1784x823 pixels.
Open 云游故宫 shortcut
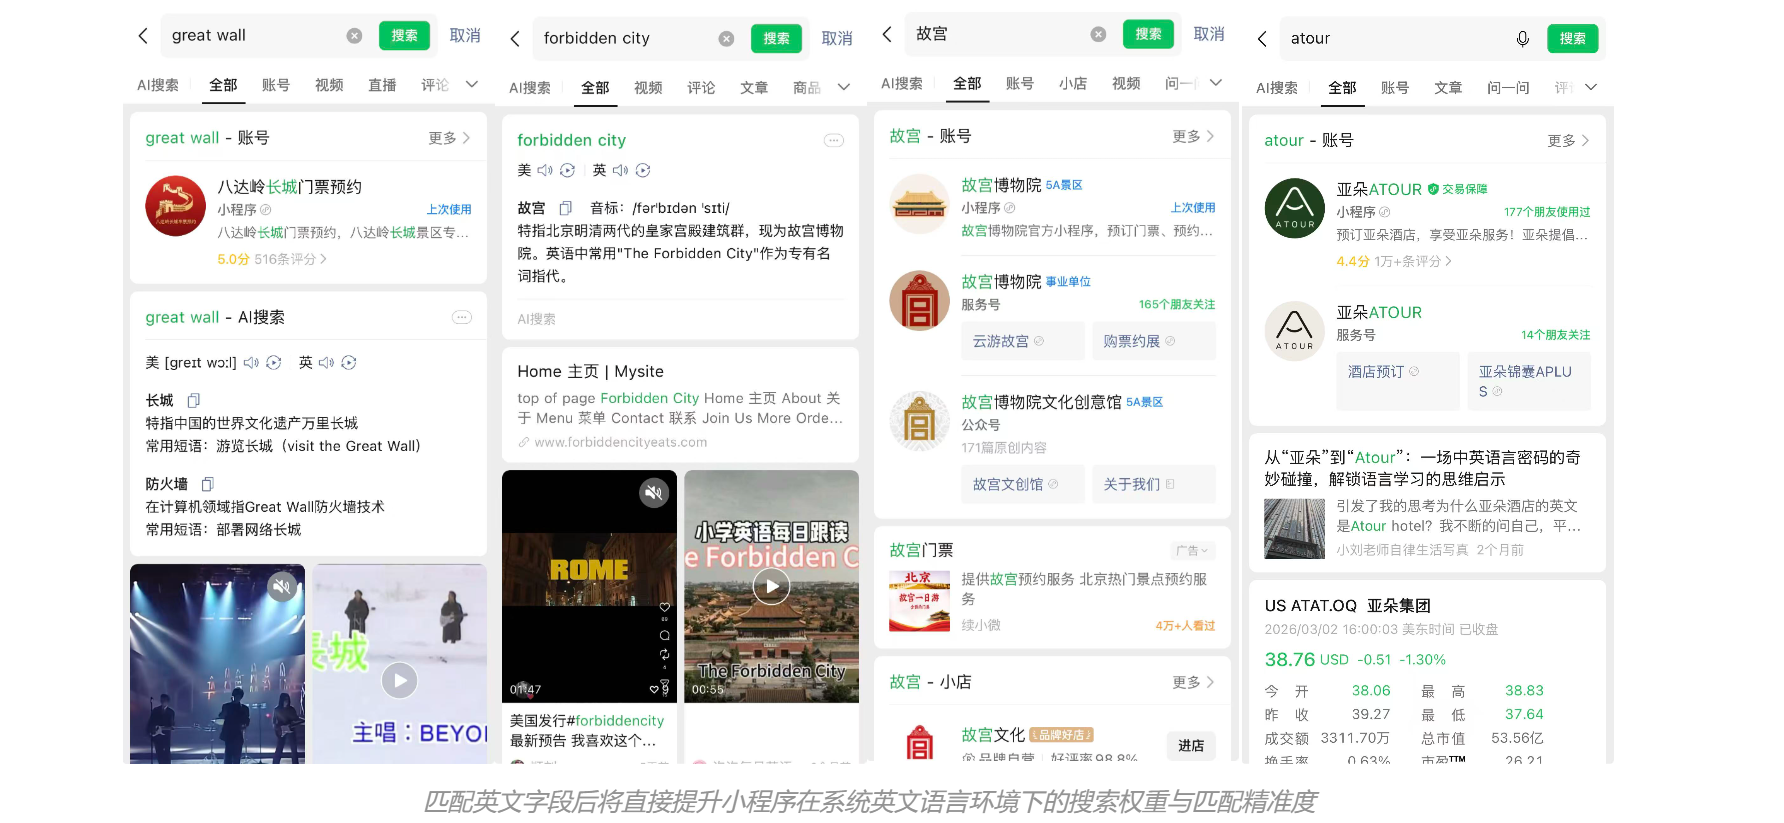click(x=1023, y=341)
